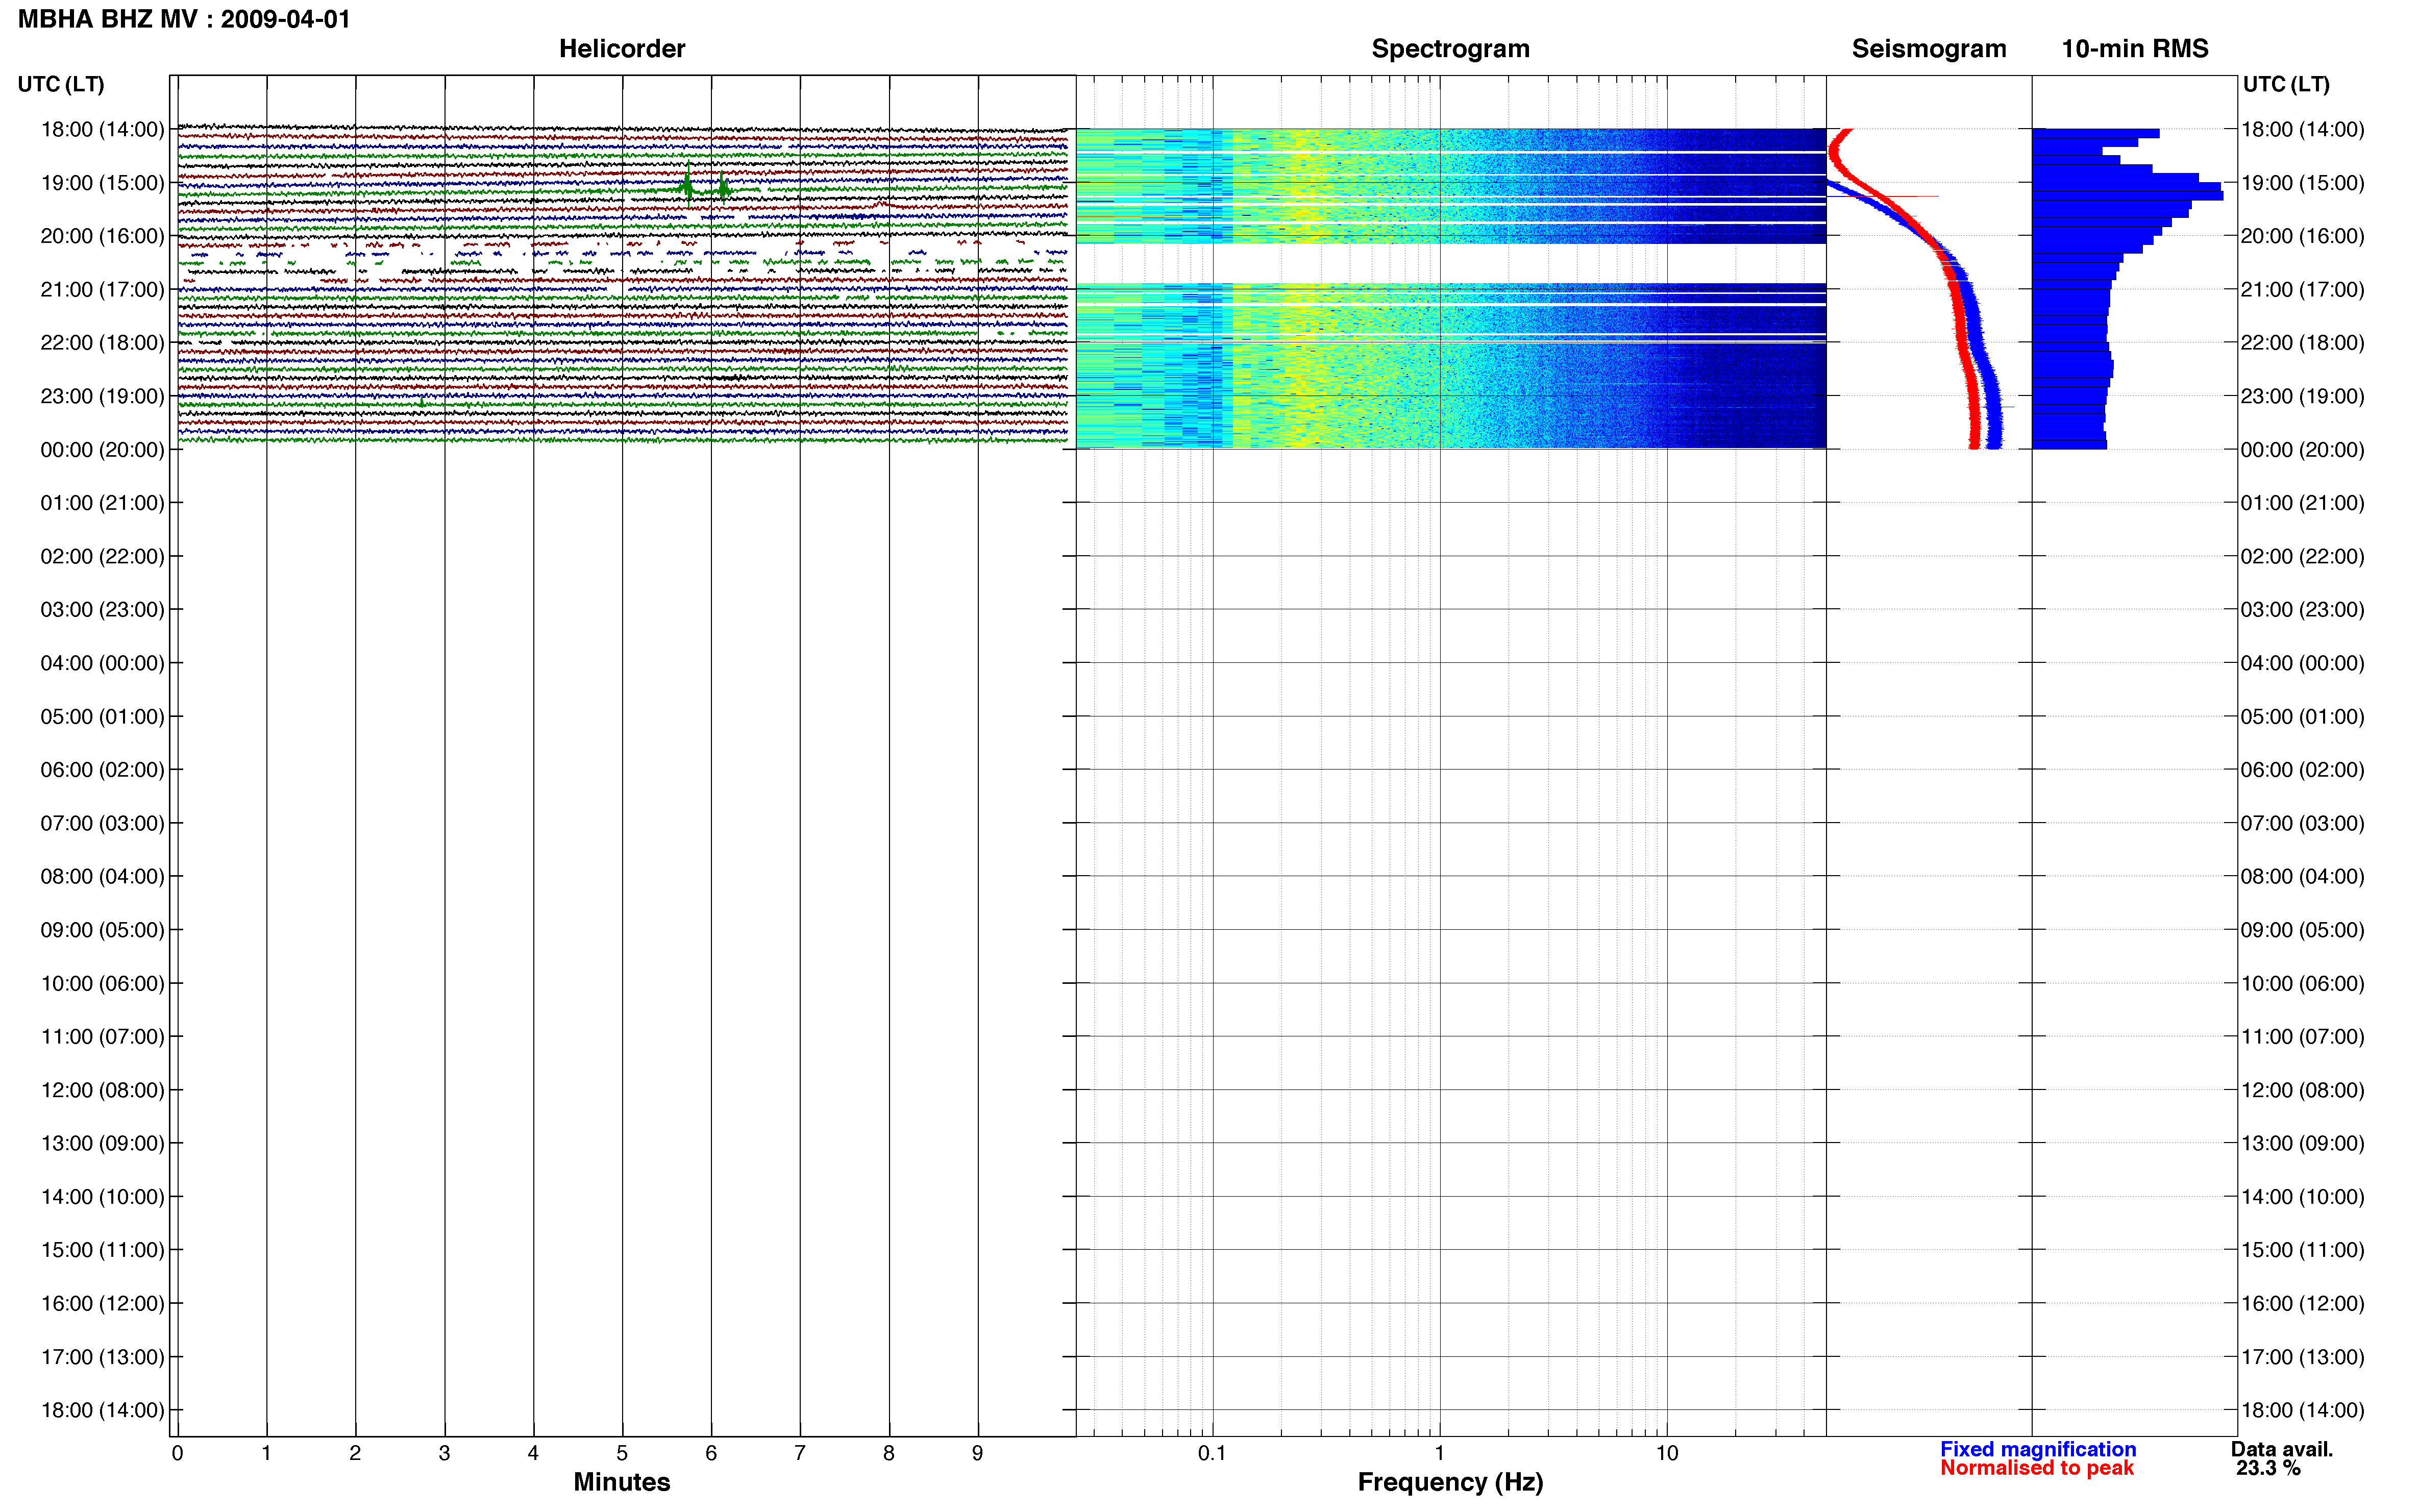The height and width of the screenshot is (1512, 2419).
Task: Click the tallest blue RMS bar near 19:00
Action: (x=2128, y=195)
